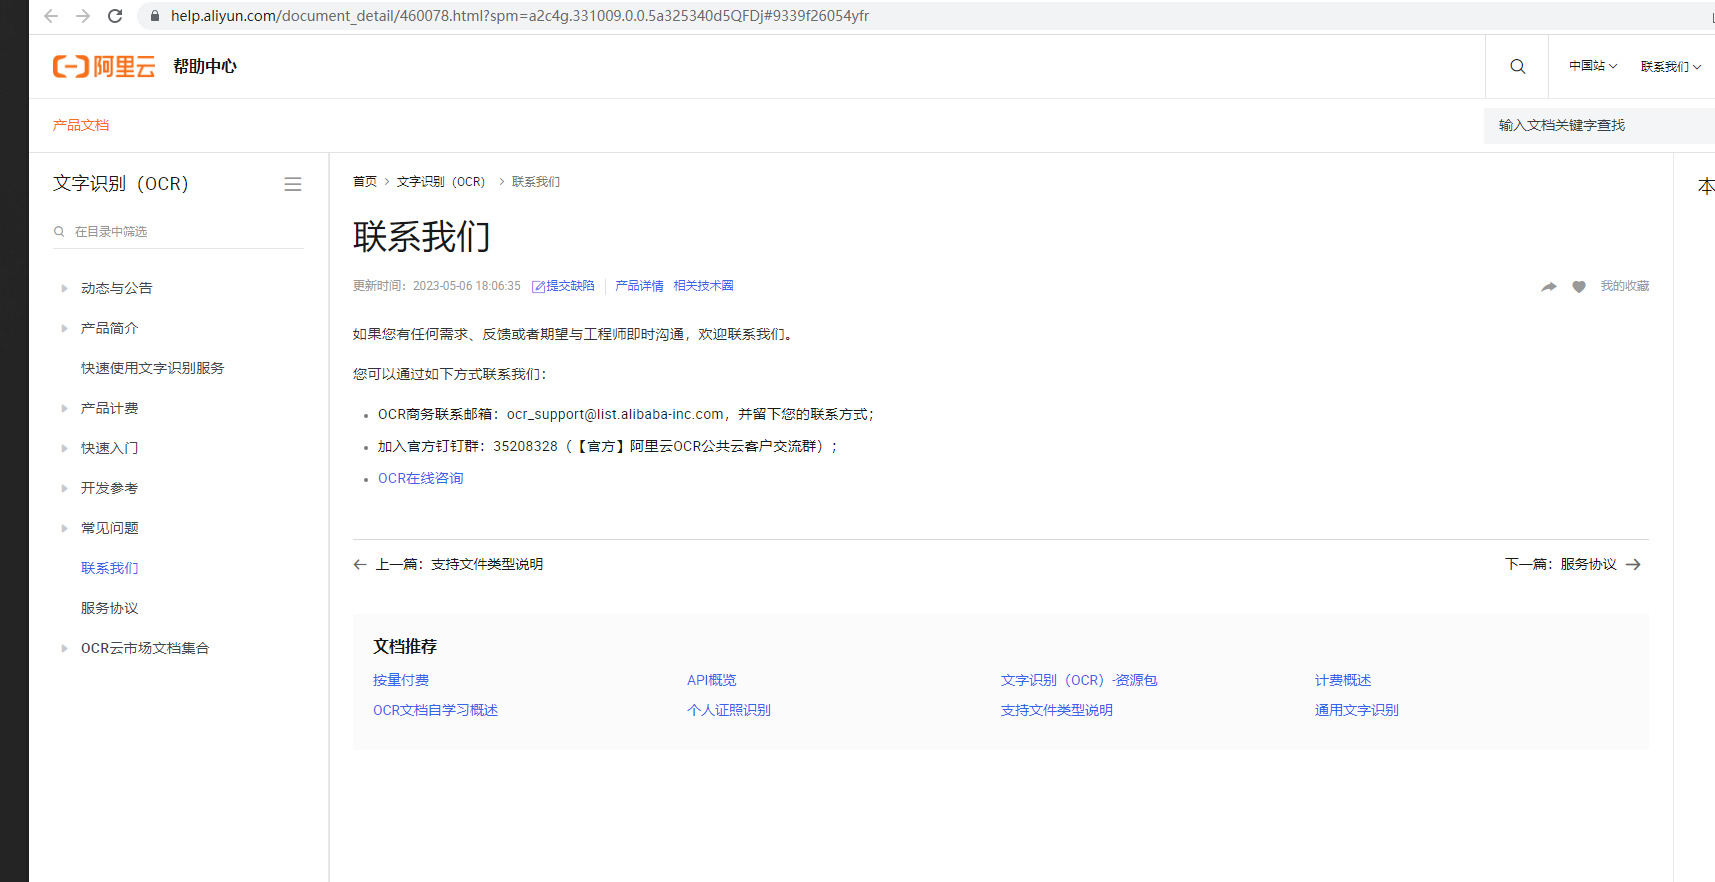1715x882 pixels.
Task: Open the Aliyun logo homepage
Action: click(104, 66)
